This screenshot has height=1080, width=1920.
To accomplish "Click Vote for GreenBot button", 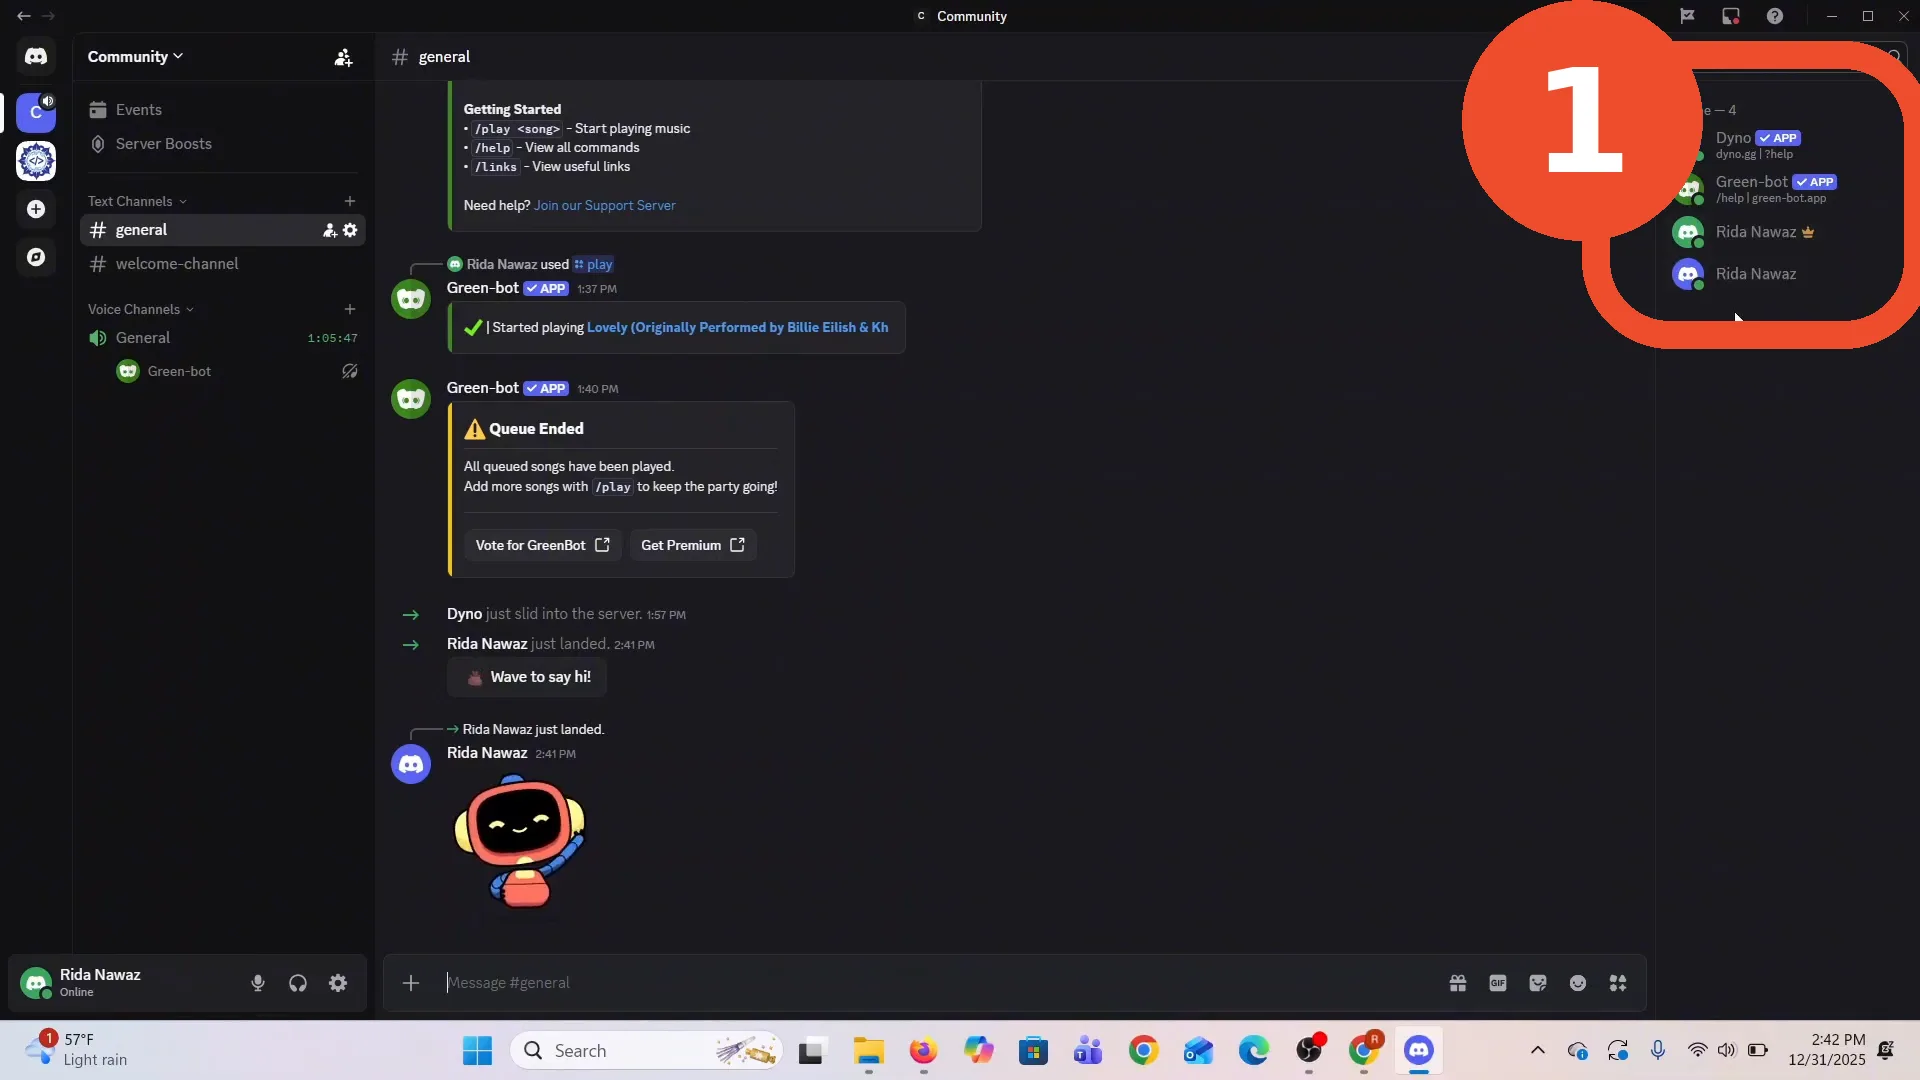I will [x=542, y=546].
